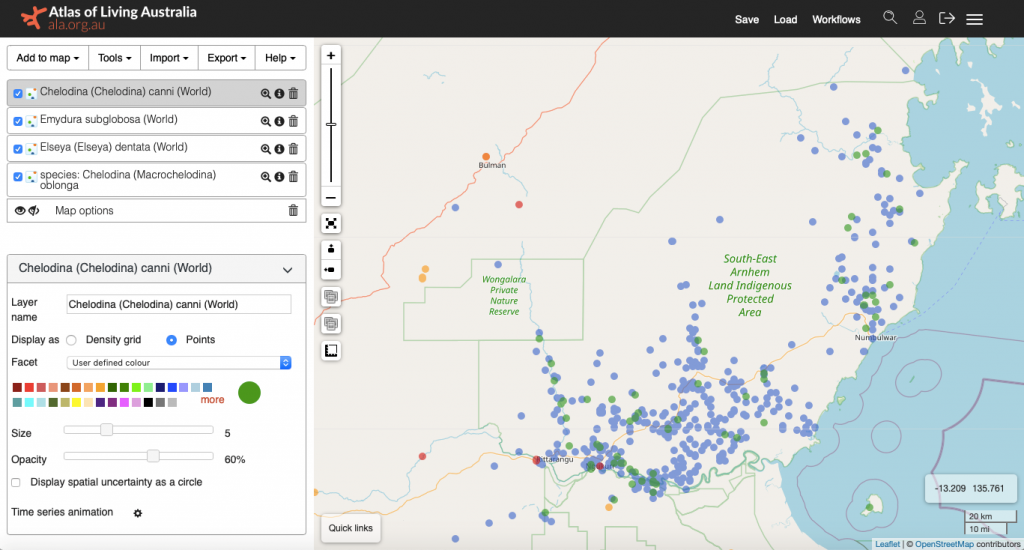Open Time series animation settings gear
The width and height of the screenshot is (1024, 550).
(138, 513)
